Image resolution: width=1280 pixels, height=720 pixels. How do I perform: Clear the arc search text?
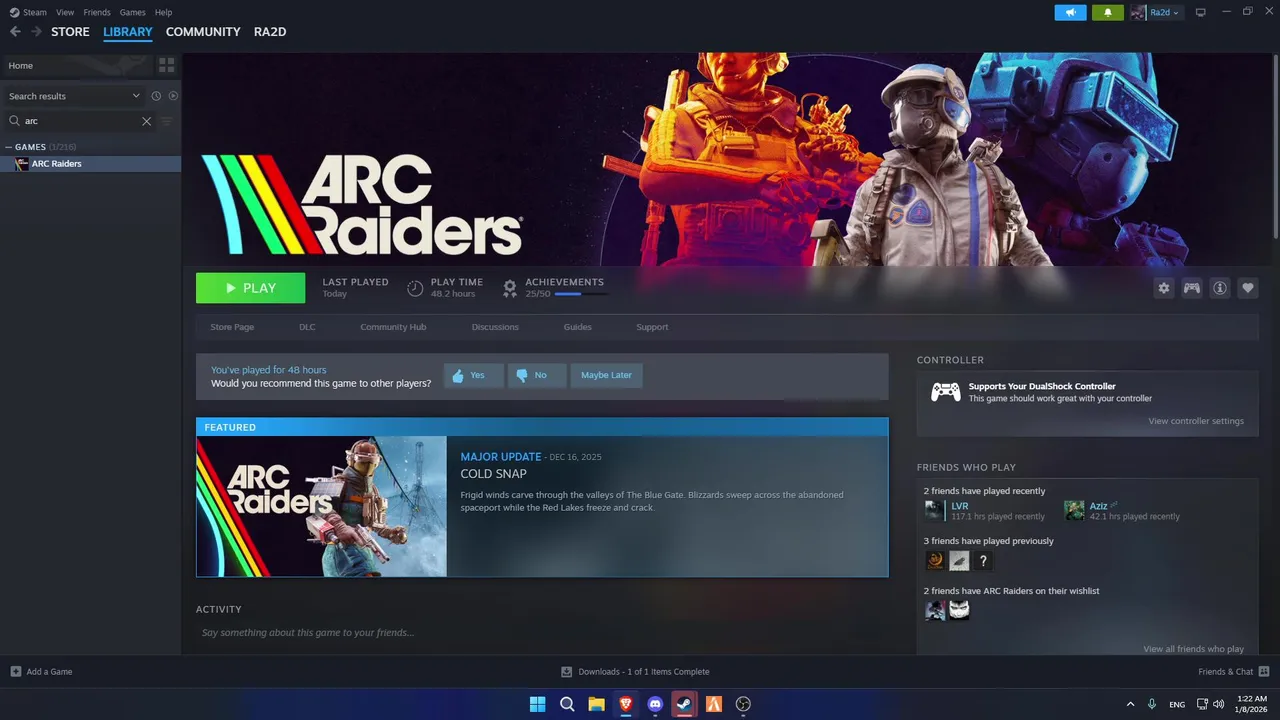(x=146, y=121)
